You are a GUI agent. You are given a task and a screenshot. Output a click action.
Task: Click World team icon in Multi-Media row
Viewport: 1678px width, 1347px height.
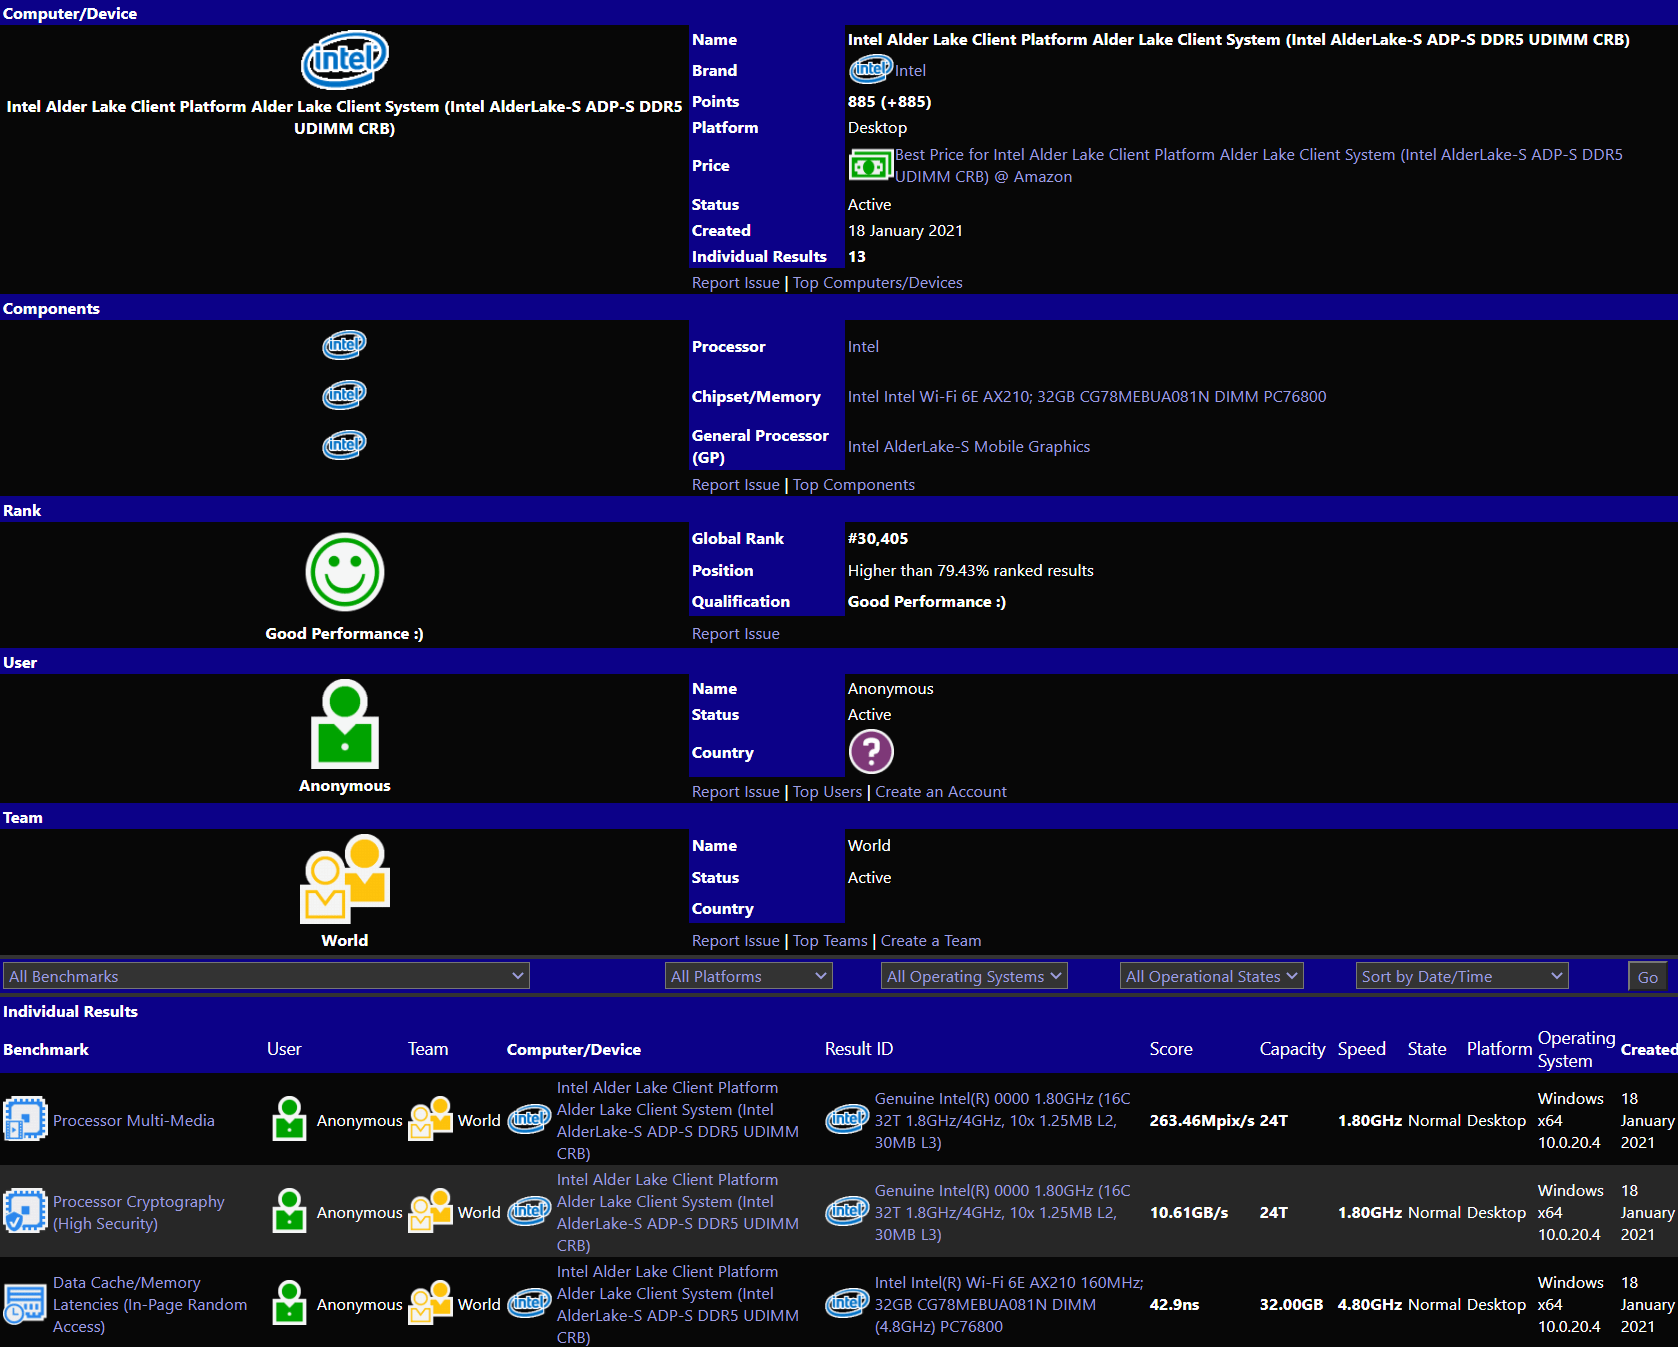click(x=430, y=1119)
